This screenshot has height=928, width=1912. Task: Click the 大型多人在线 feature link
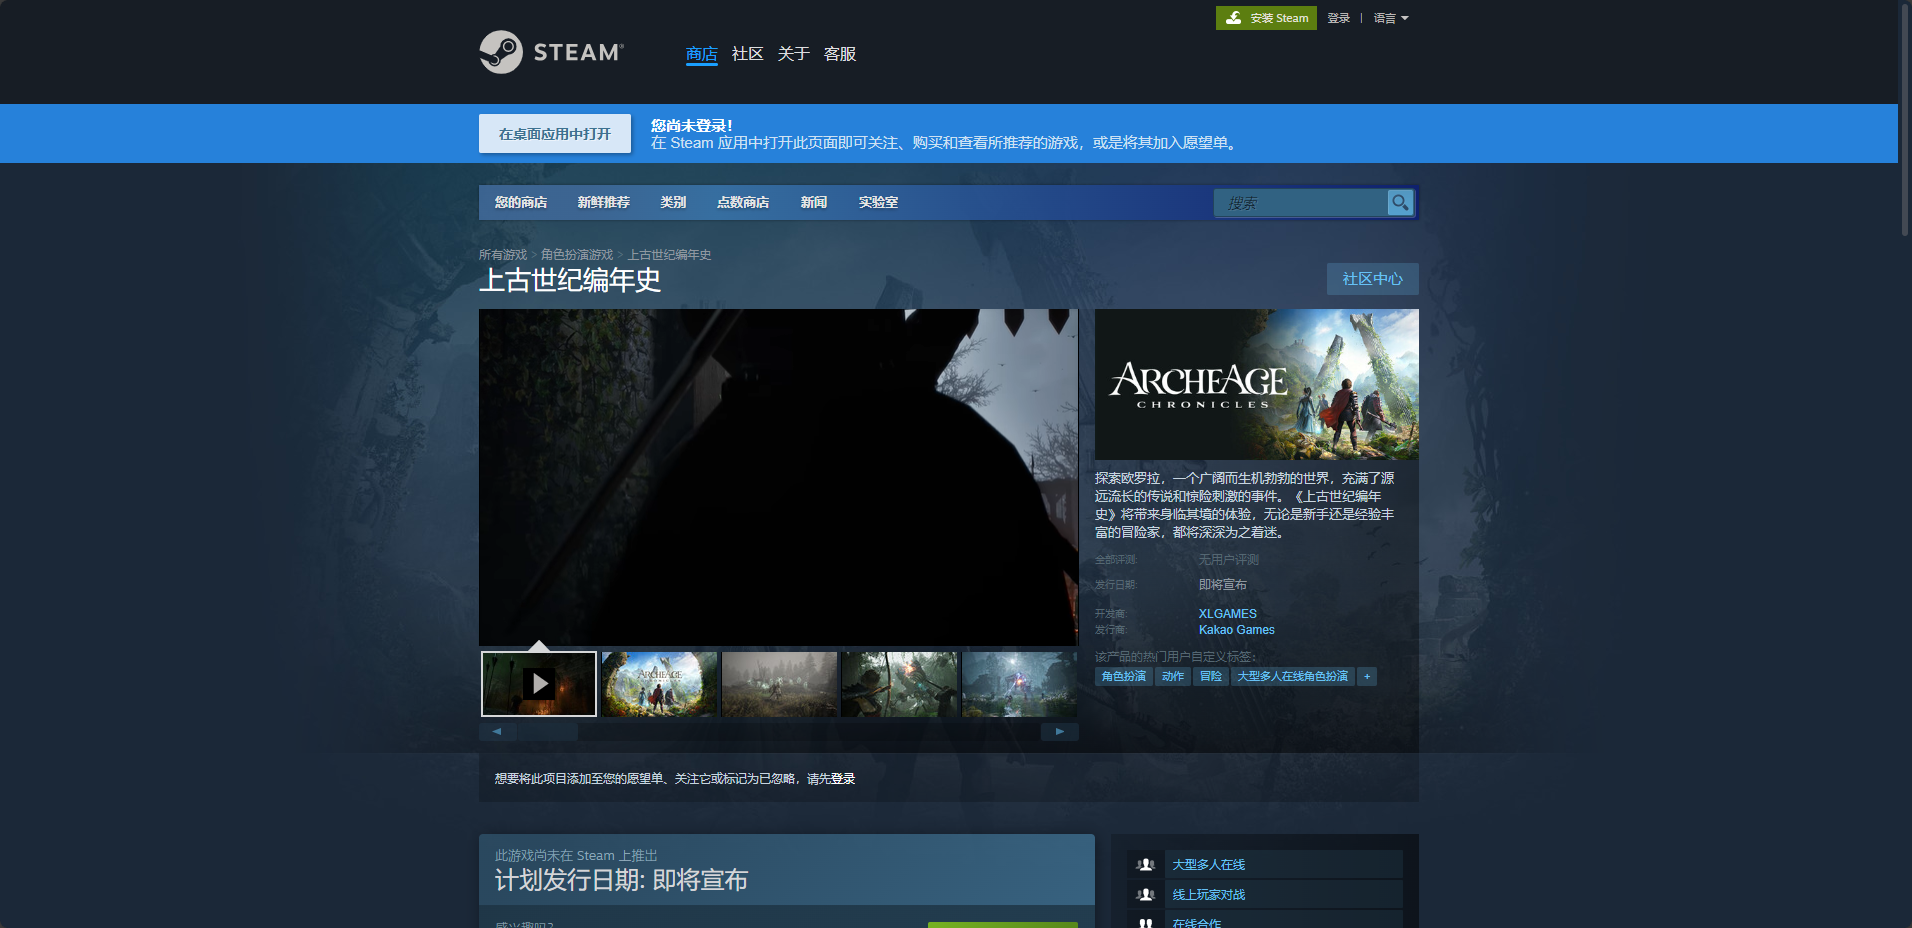click(x=1208, y=865)
